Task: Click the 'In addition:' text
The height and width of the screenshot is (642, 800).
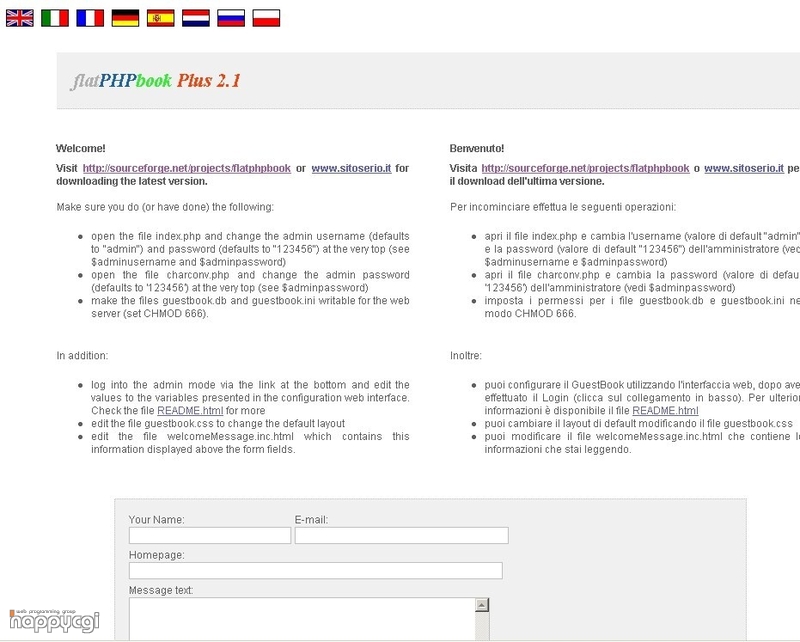Action: pyautogui.click(x=82, y=356)
